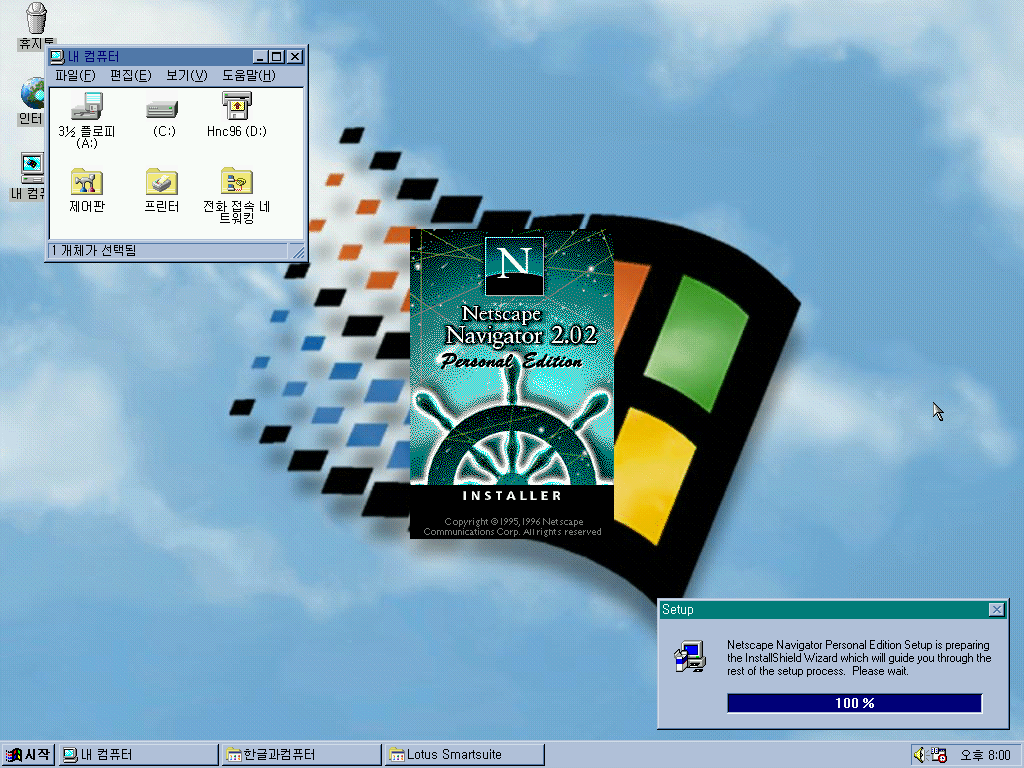1024x768 pixels.
Task: Open the 편집(E) menu
Action: (131, 75)
